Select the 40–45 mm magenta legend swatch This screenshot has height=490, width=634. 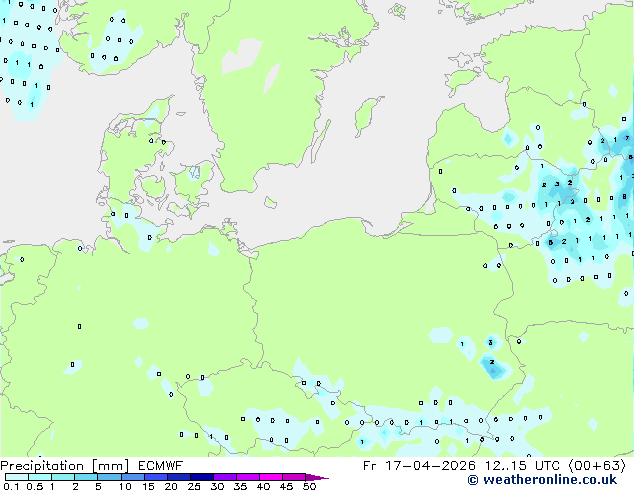[271, 477]
